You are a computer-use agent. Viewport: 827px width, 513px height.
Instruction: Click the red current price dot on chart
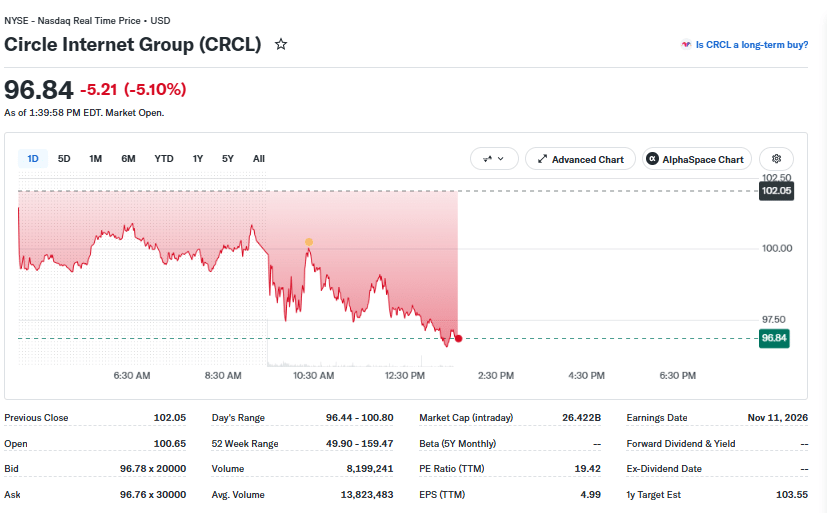[458, 338]
